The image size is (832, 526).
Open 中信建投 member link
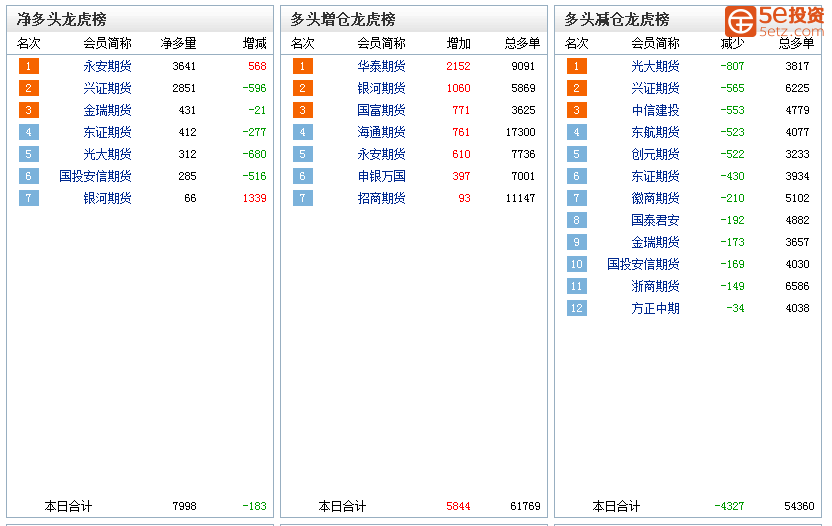point(655,110)
